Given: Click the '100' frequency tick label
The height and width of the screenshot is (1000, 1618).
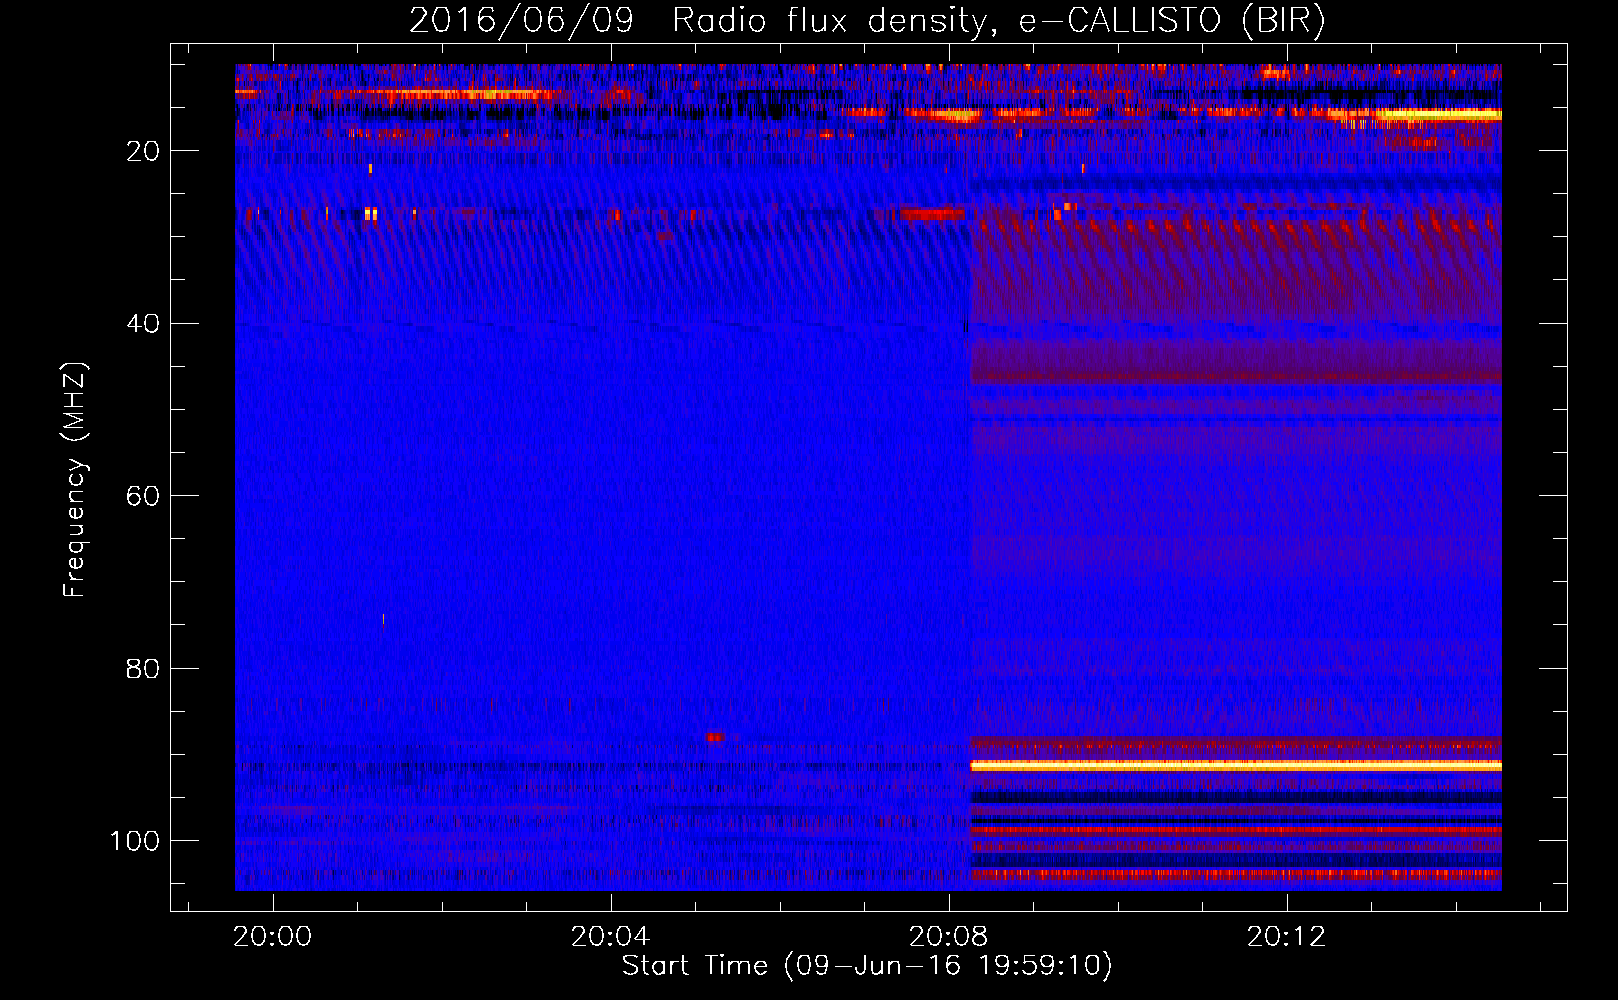Looking at the screenshot, I should point(135,841).
